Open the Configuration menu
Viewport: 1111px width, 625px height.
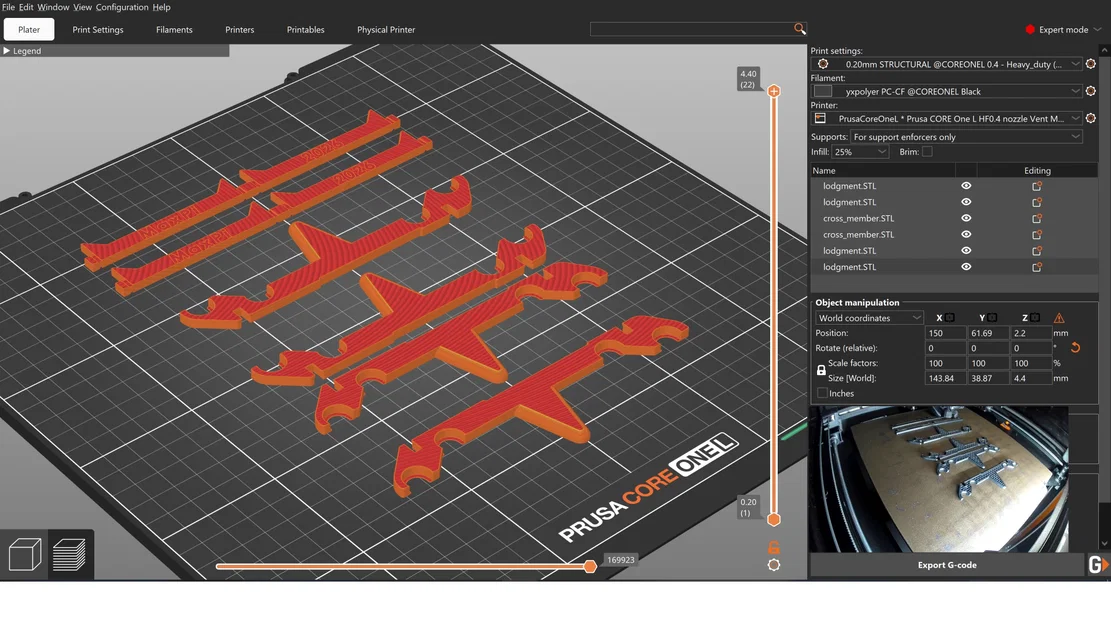click(122, 7)
